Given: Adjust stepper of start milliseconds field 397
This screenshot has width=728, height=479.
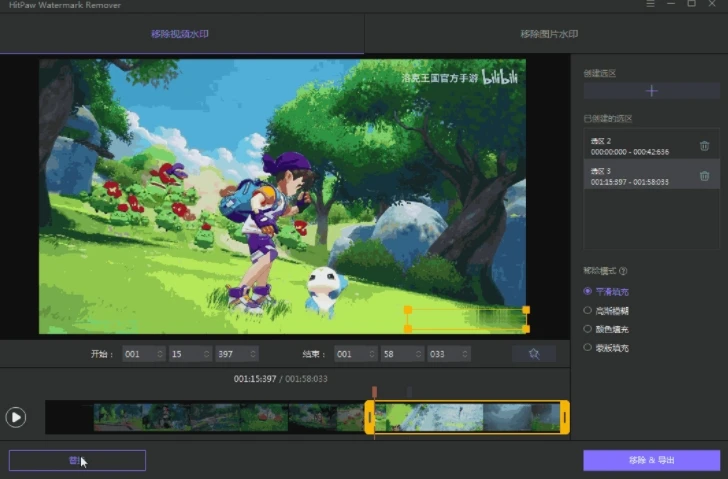Looking at the screenshot, I should coord(253,354).
